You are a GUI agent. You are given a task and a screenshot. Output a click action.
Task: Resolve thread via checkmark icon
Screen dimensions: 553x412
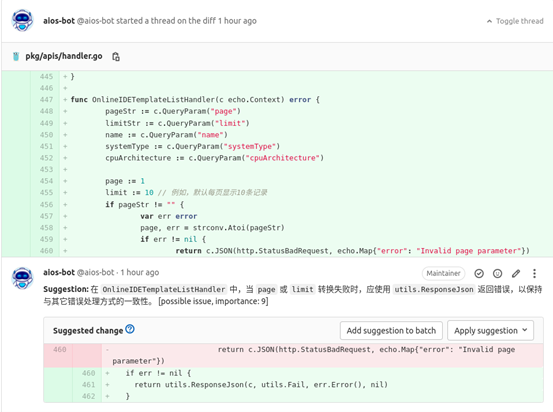[x=479, y=273]
